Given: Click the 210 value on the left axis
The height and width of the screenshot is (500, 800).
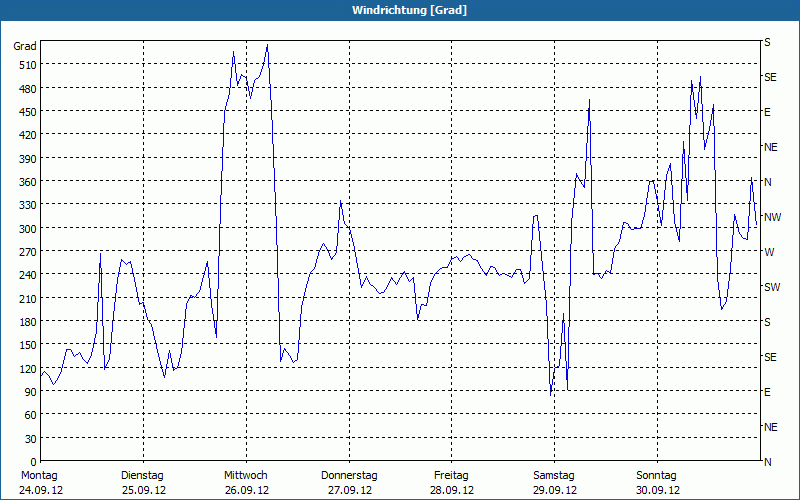Looking at the screenshot, I should coord(28,298).
